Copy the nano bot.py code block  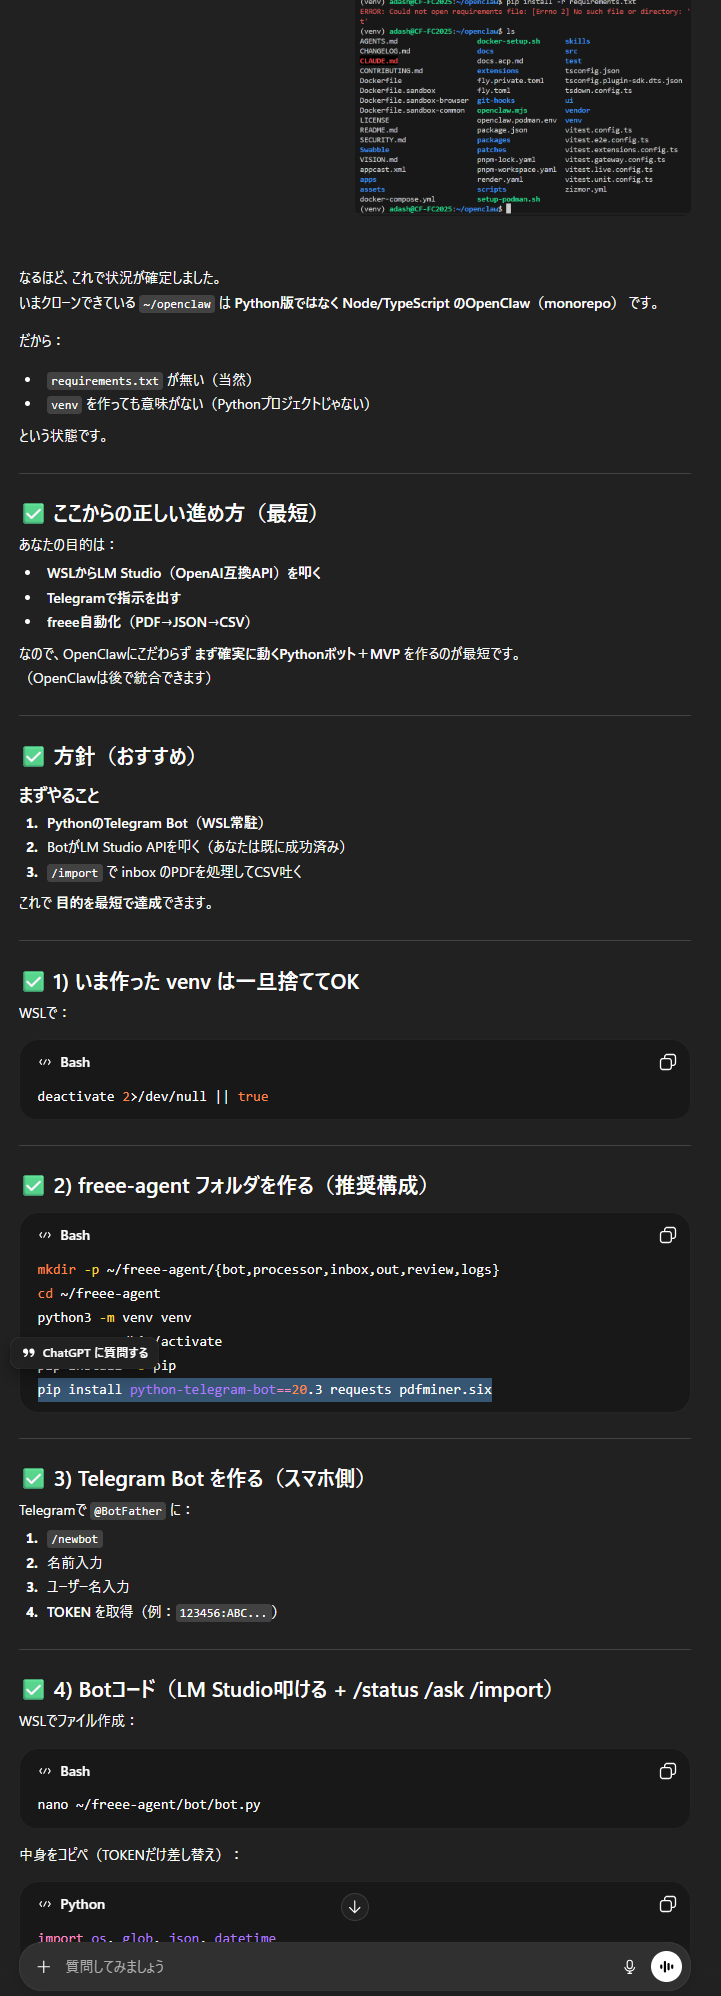pos(667,1771)
